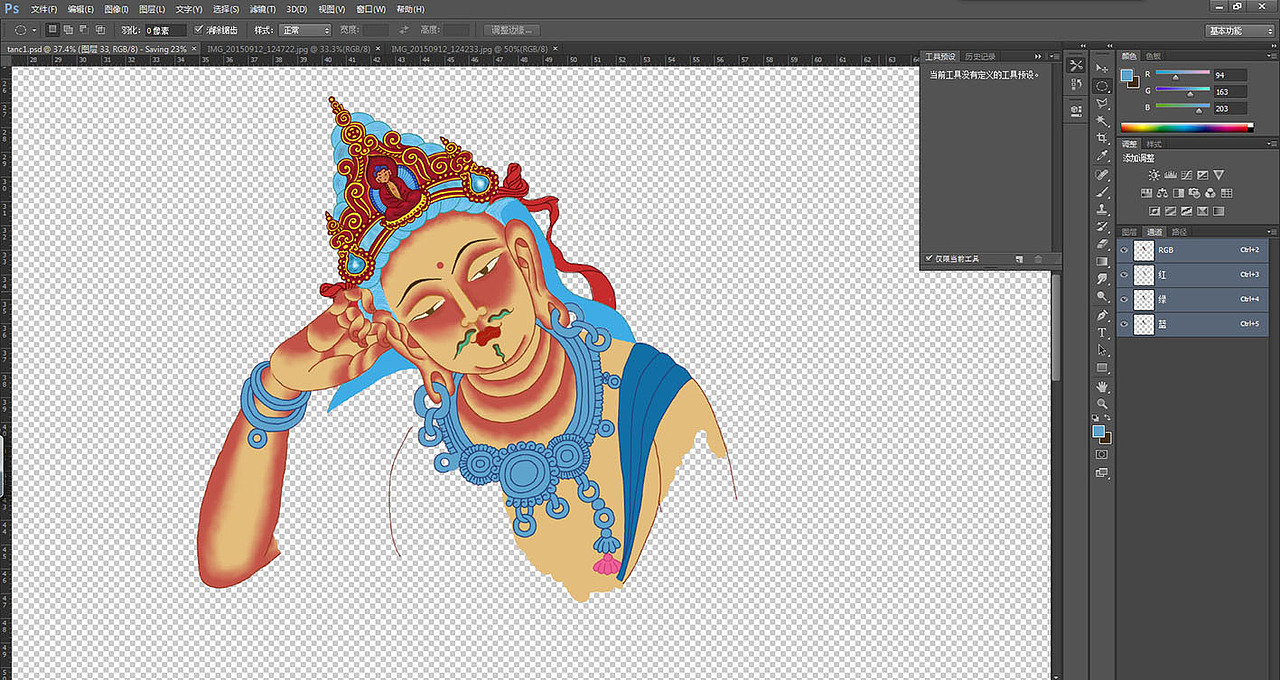Add a Curves adjustment

tap(1186, 175)
